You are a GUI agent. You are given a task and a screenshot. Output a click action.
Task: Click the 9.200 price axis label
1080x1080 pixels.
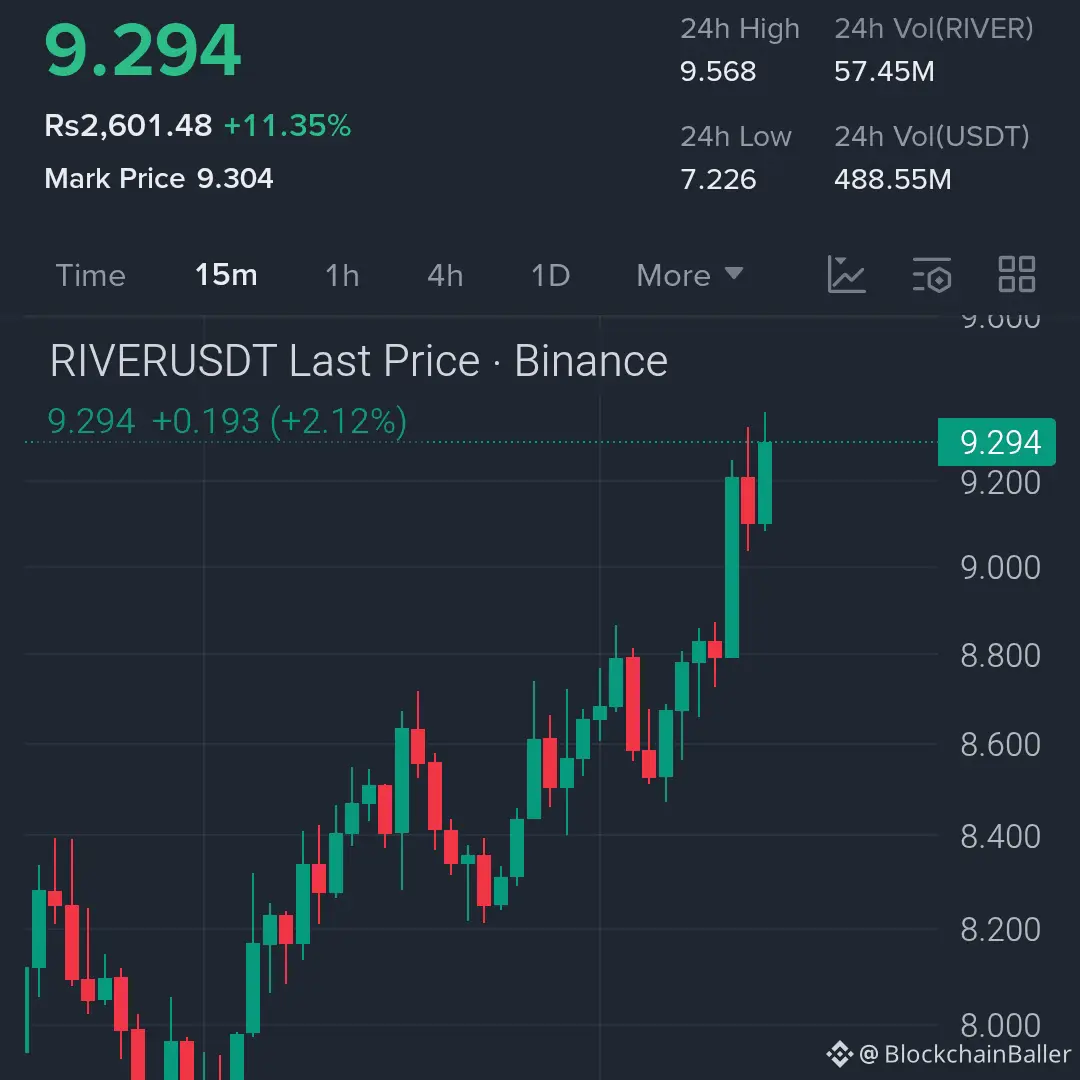[1000, 483]
